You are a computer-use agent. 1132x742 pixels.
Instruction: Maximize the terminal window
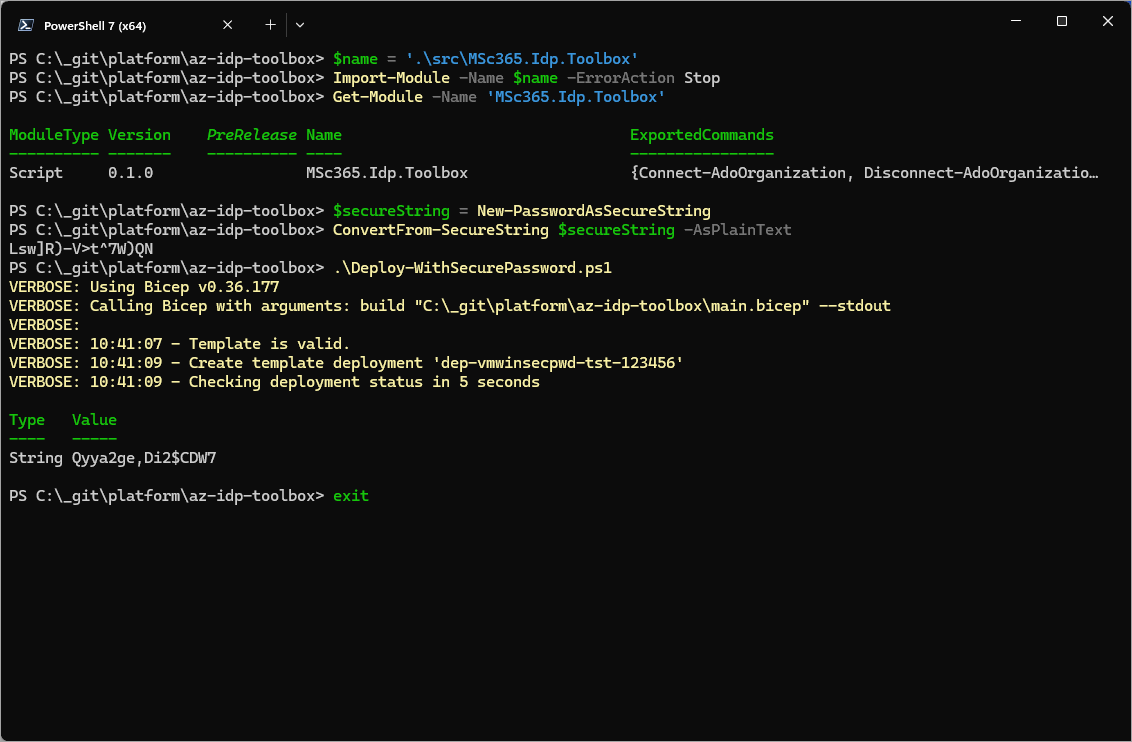(1062, 21)
